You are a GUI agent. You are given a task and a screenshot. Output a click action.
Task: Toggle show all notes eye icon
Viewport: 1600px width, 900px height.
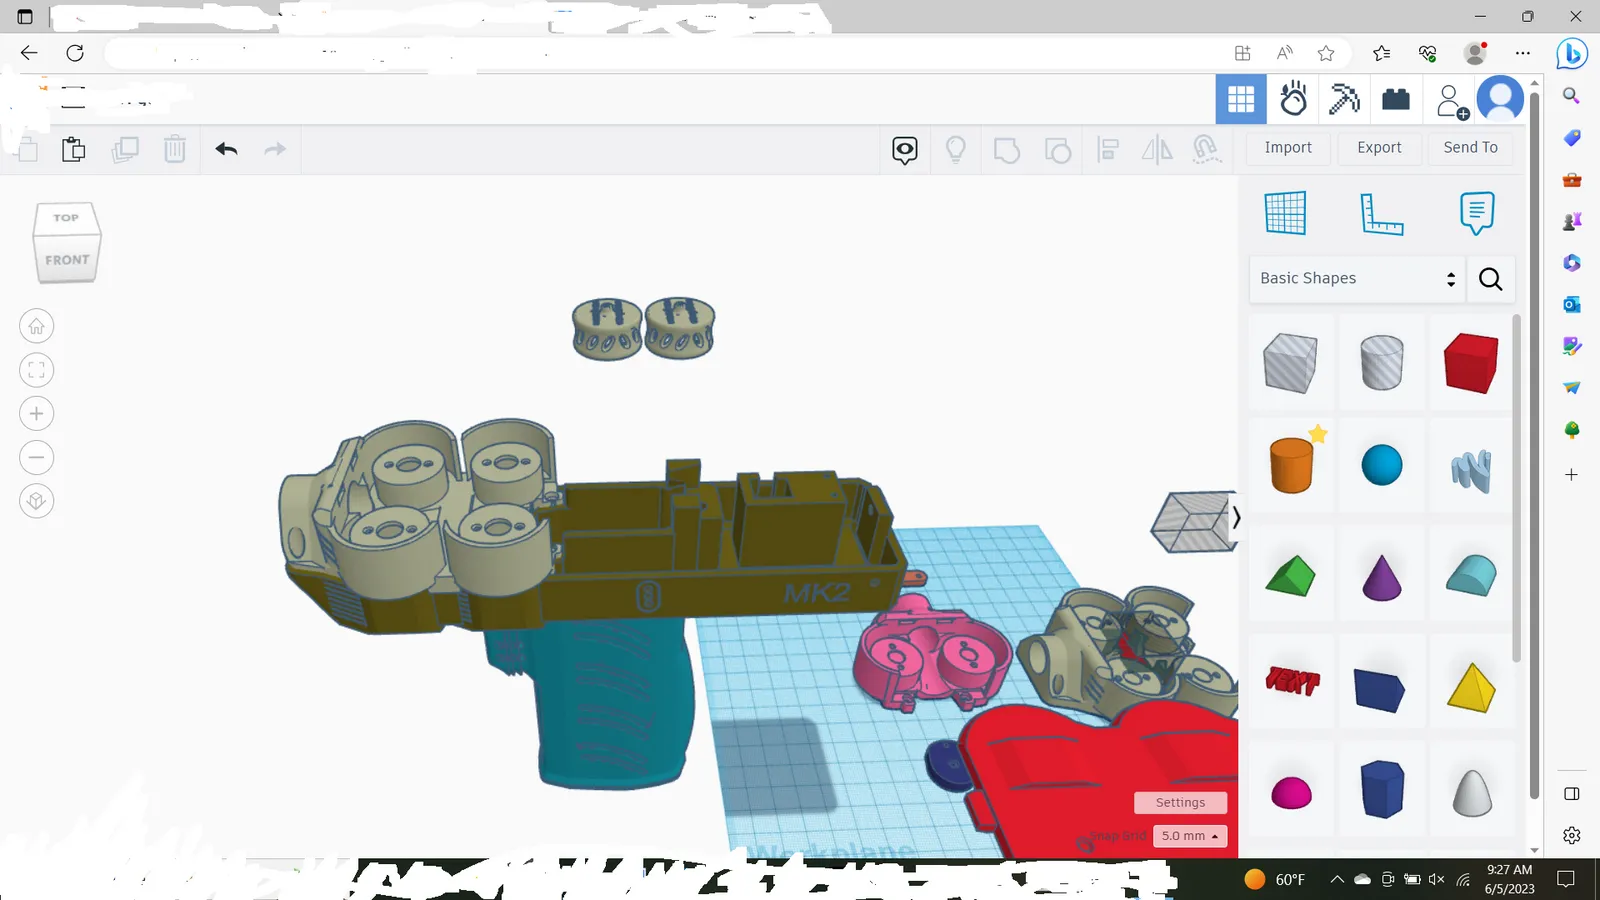pyautogui.click(x=905, y=150)
